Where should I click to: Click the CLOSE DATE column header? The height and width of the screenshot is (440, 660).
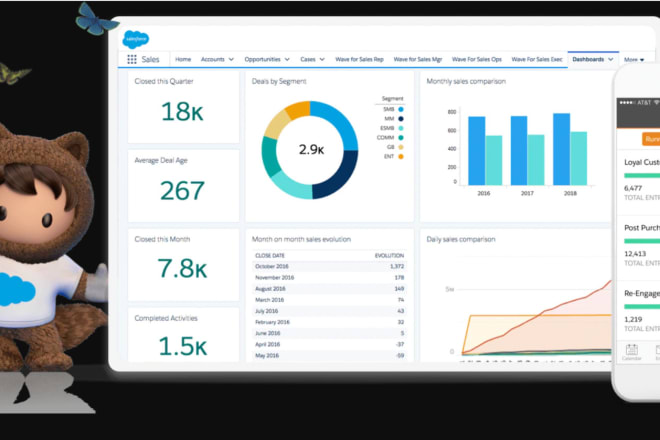coord(270,256)
